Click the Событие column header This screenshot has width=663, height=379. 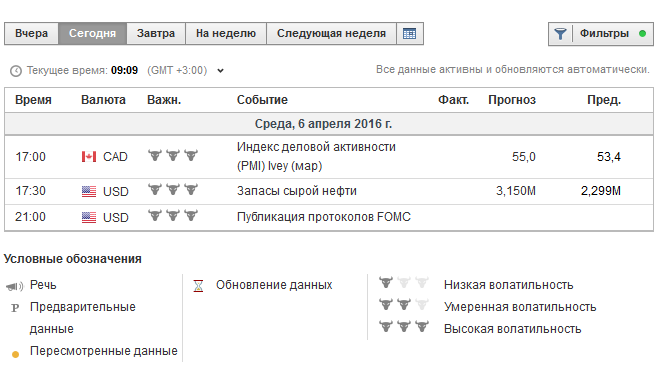262,100
